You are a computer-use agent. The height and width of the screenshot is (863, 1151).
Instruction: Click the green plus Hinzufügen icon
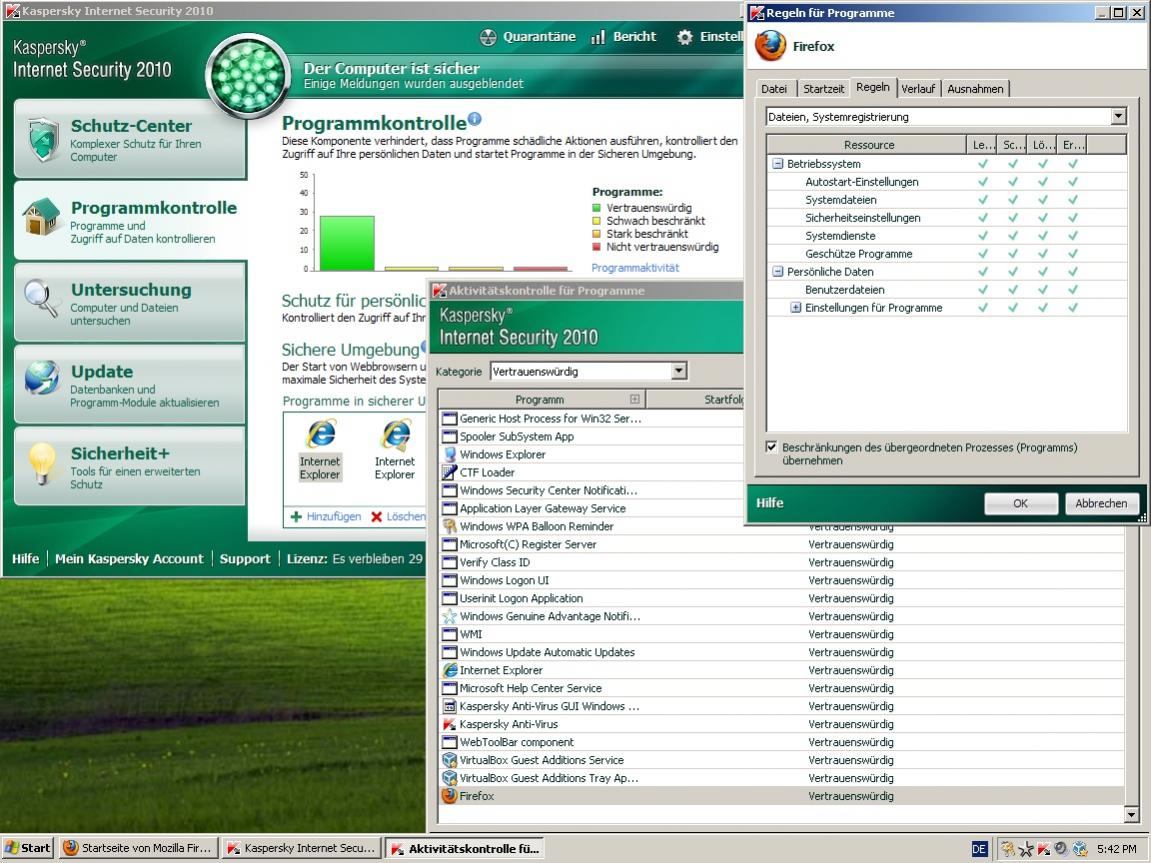pyautogui.click(x=296, y=517)
